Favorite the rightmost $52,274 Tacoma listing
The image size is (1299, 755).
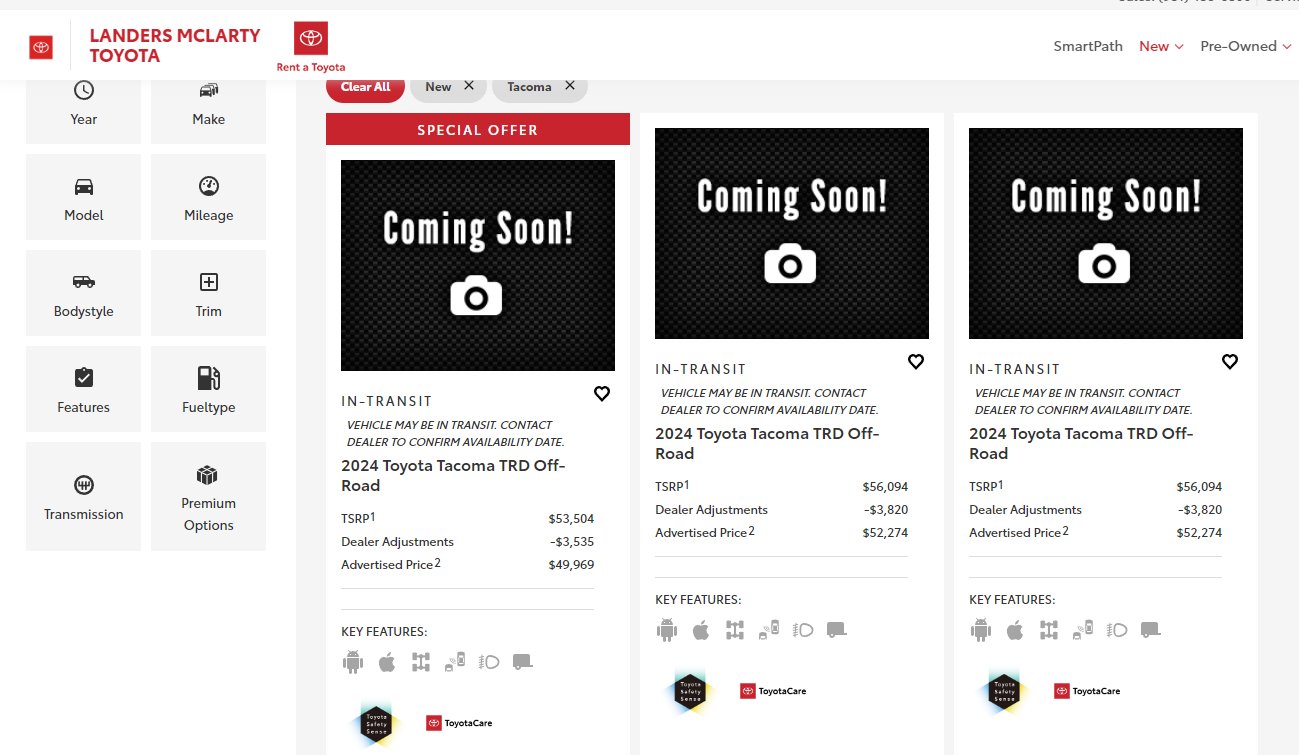(x=1230, y=362)
